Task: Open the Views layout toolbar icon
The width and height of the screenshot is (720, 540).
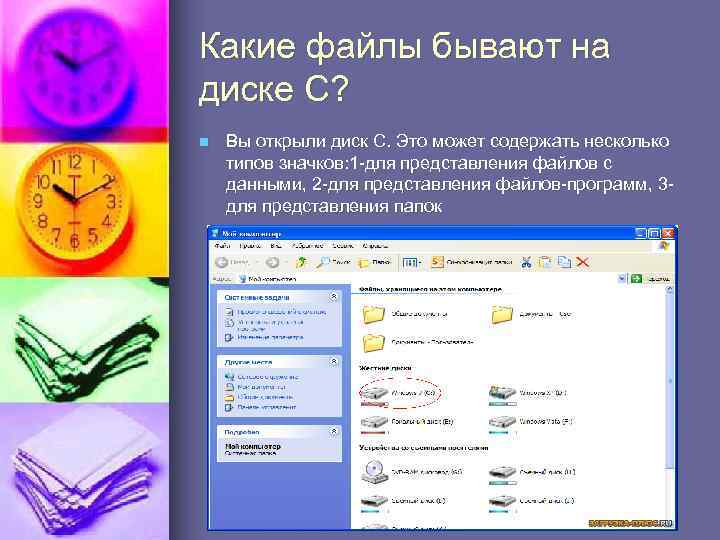Action: 409,263
